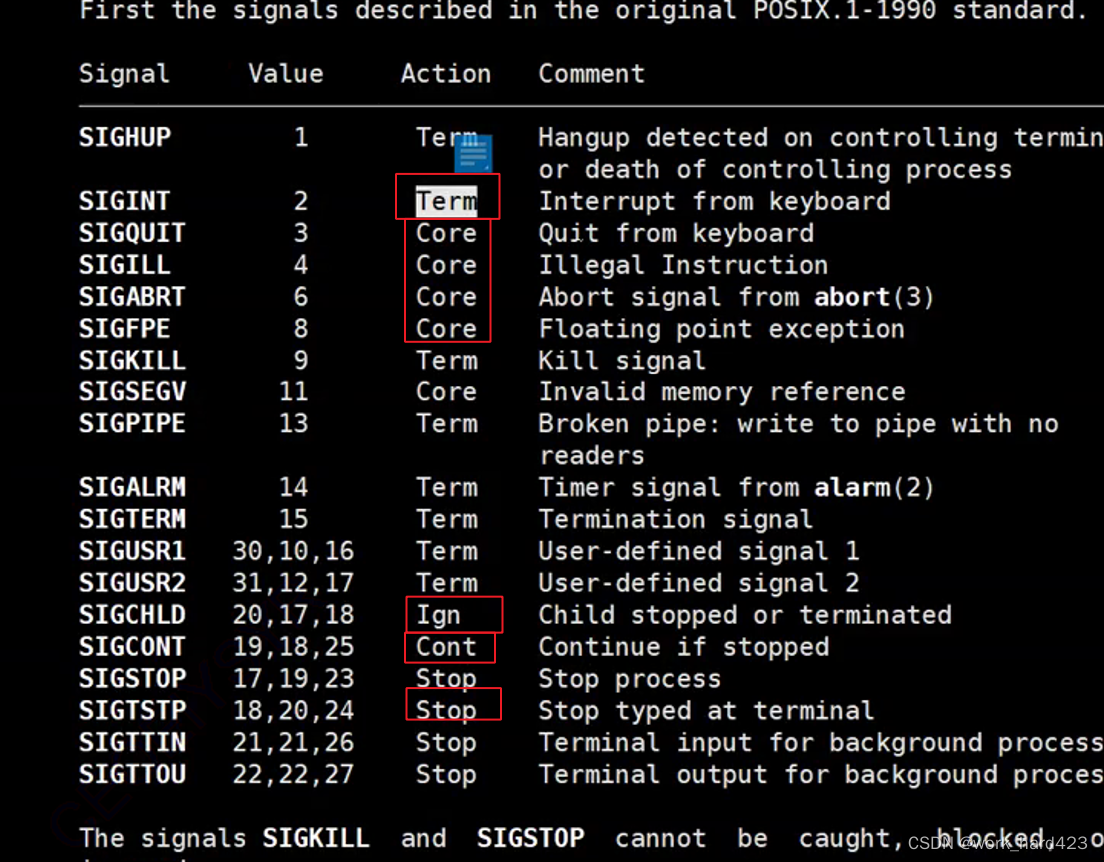Viewport: 1104px width, 862px height.
Task: Click the 'Continue if stopped' comment
Action: tap(684, 647)
